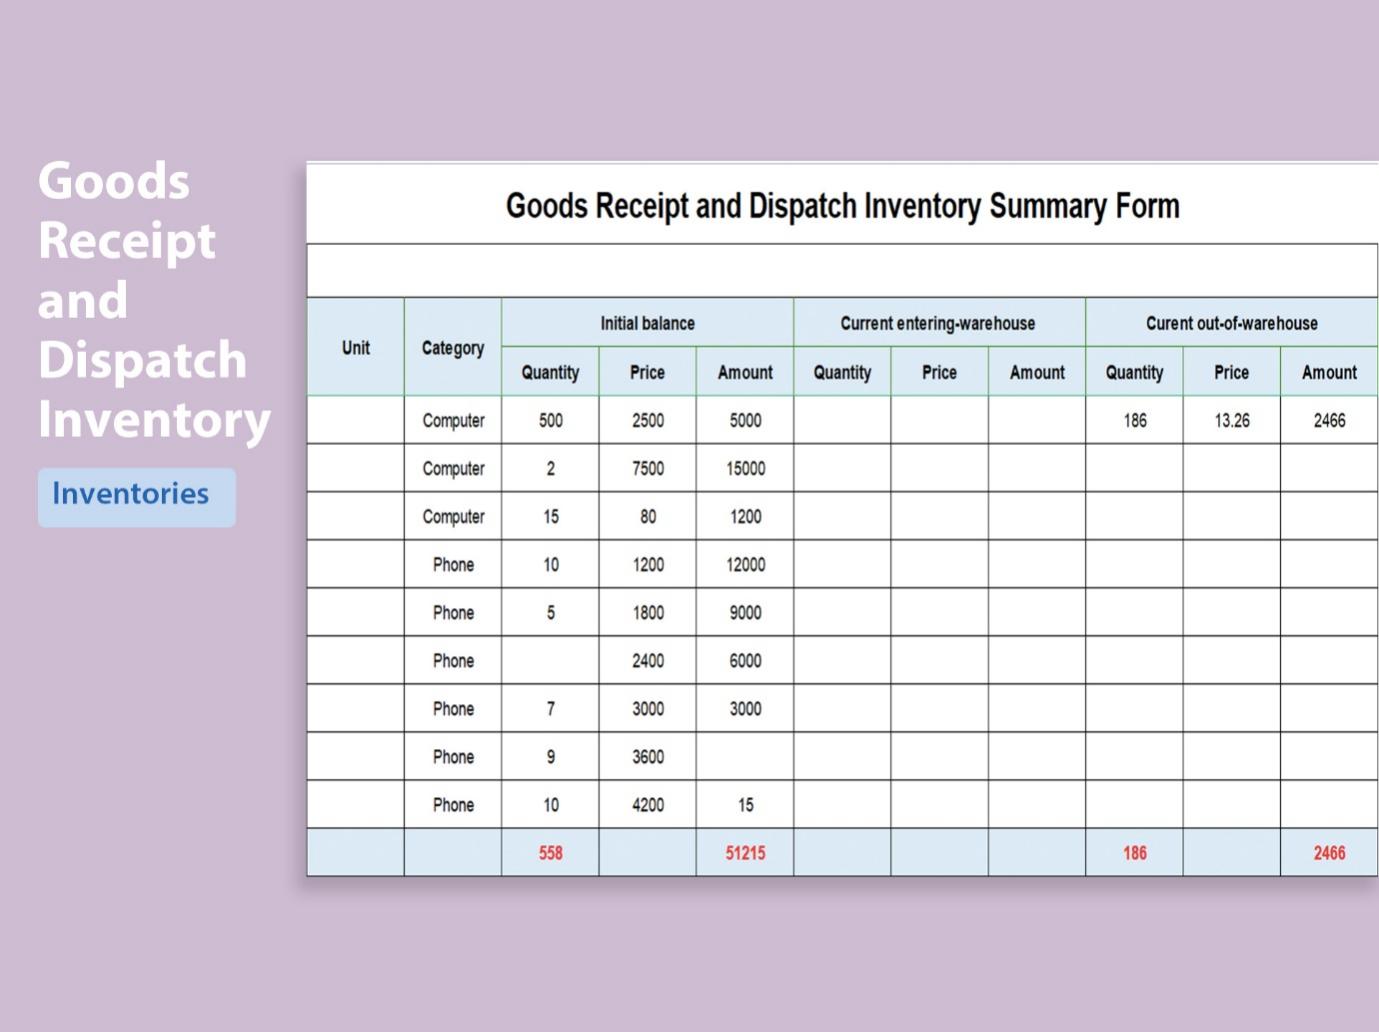1379x1032 pixels.
Task: Select the out-of-warehouse quantity 186 cell
Action: pos(1133,420)
